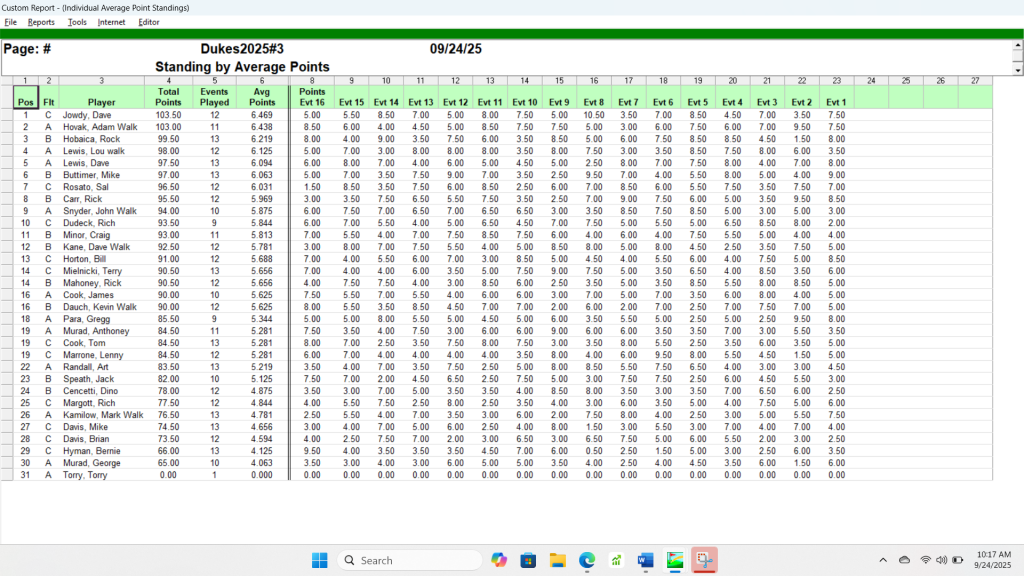Select the Snipping Tool taskbar icon
The image size is (1024, 576).
click(x=705, y=560)
